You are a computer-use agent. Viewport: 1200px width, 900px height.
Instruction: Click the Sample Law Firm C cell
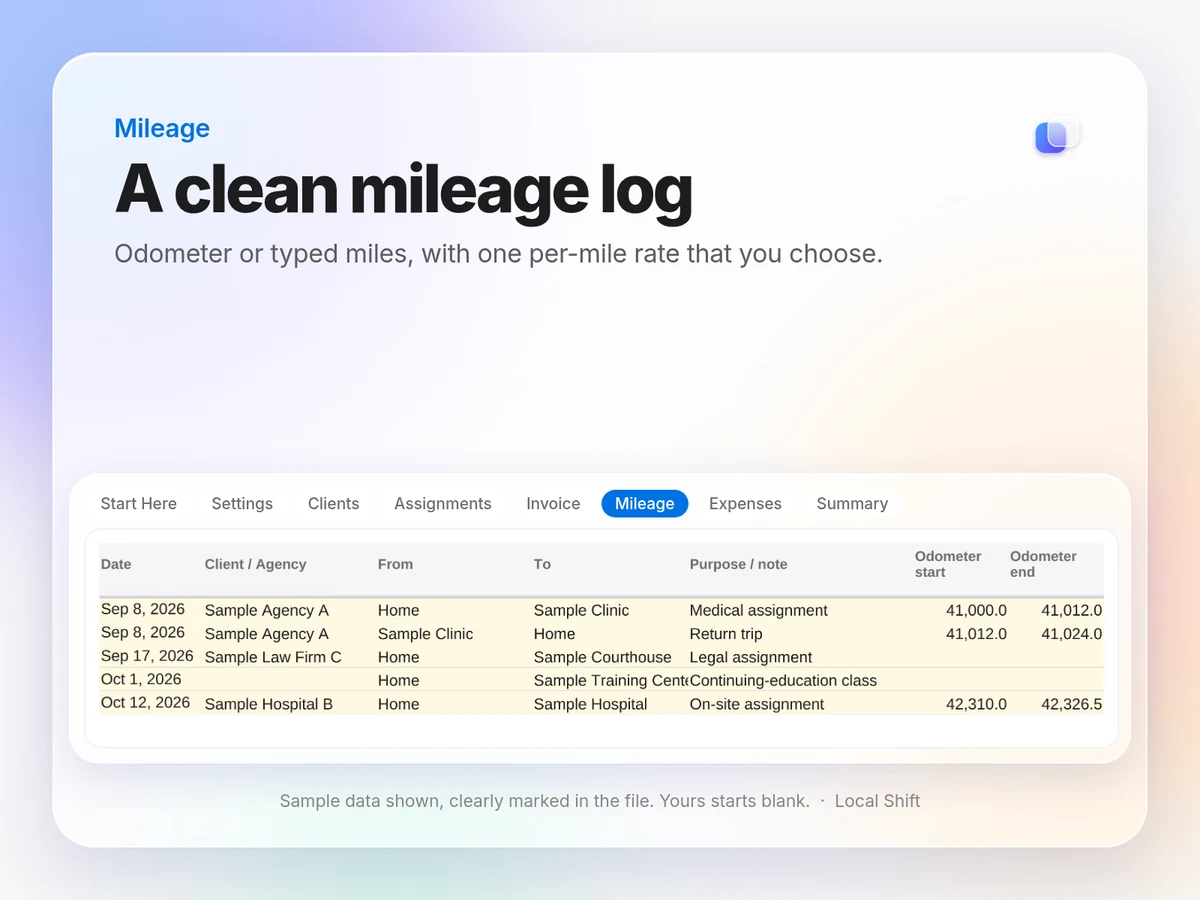point(273,657)
